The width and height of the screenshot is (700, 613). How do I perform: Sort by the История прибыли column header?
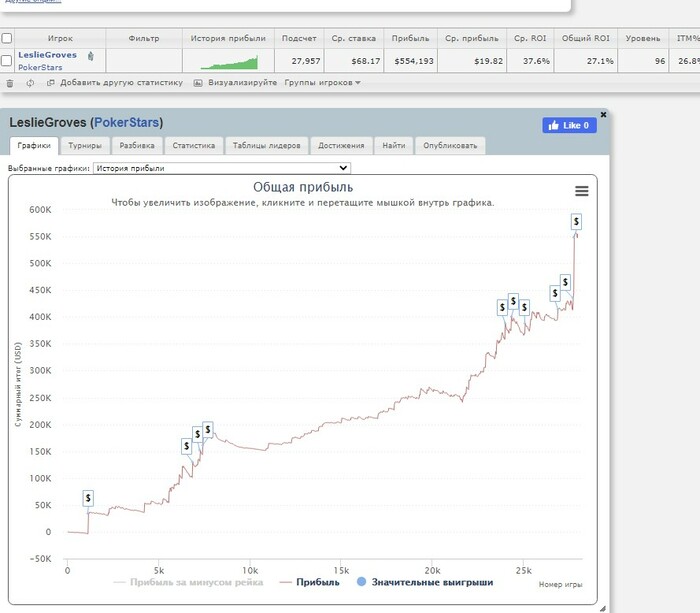coord(228,38)
